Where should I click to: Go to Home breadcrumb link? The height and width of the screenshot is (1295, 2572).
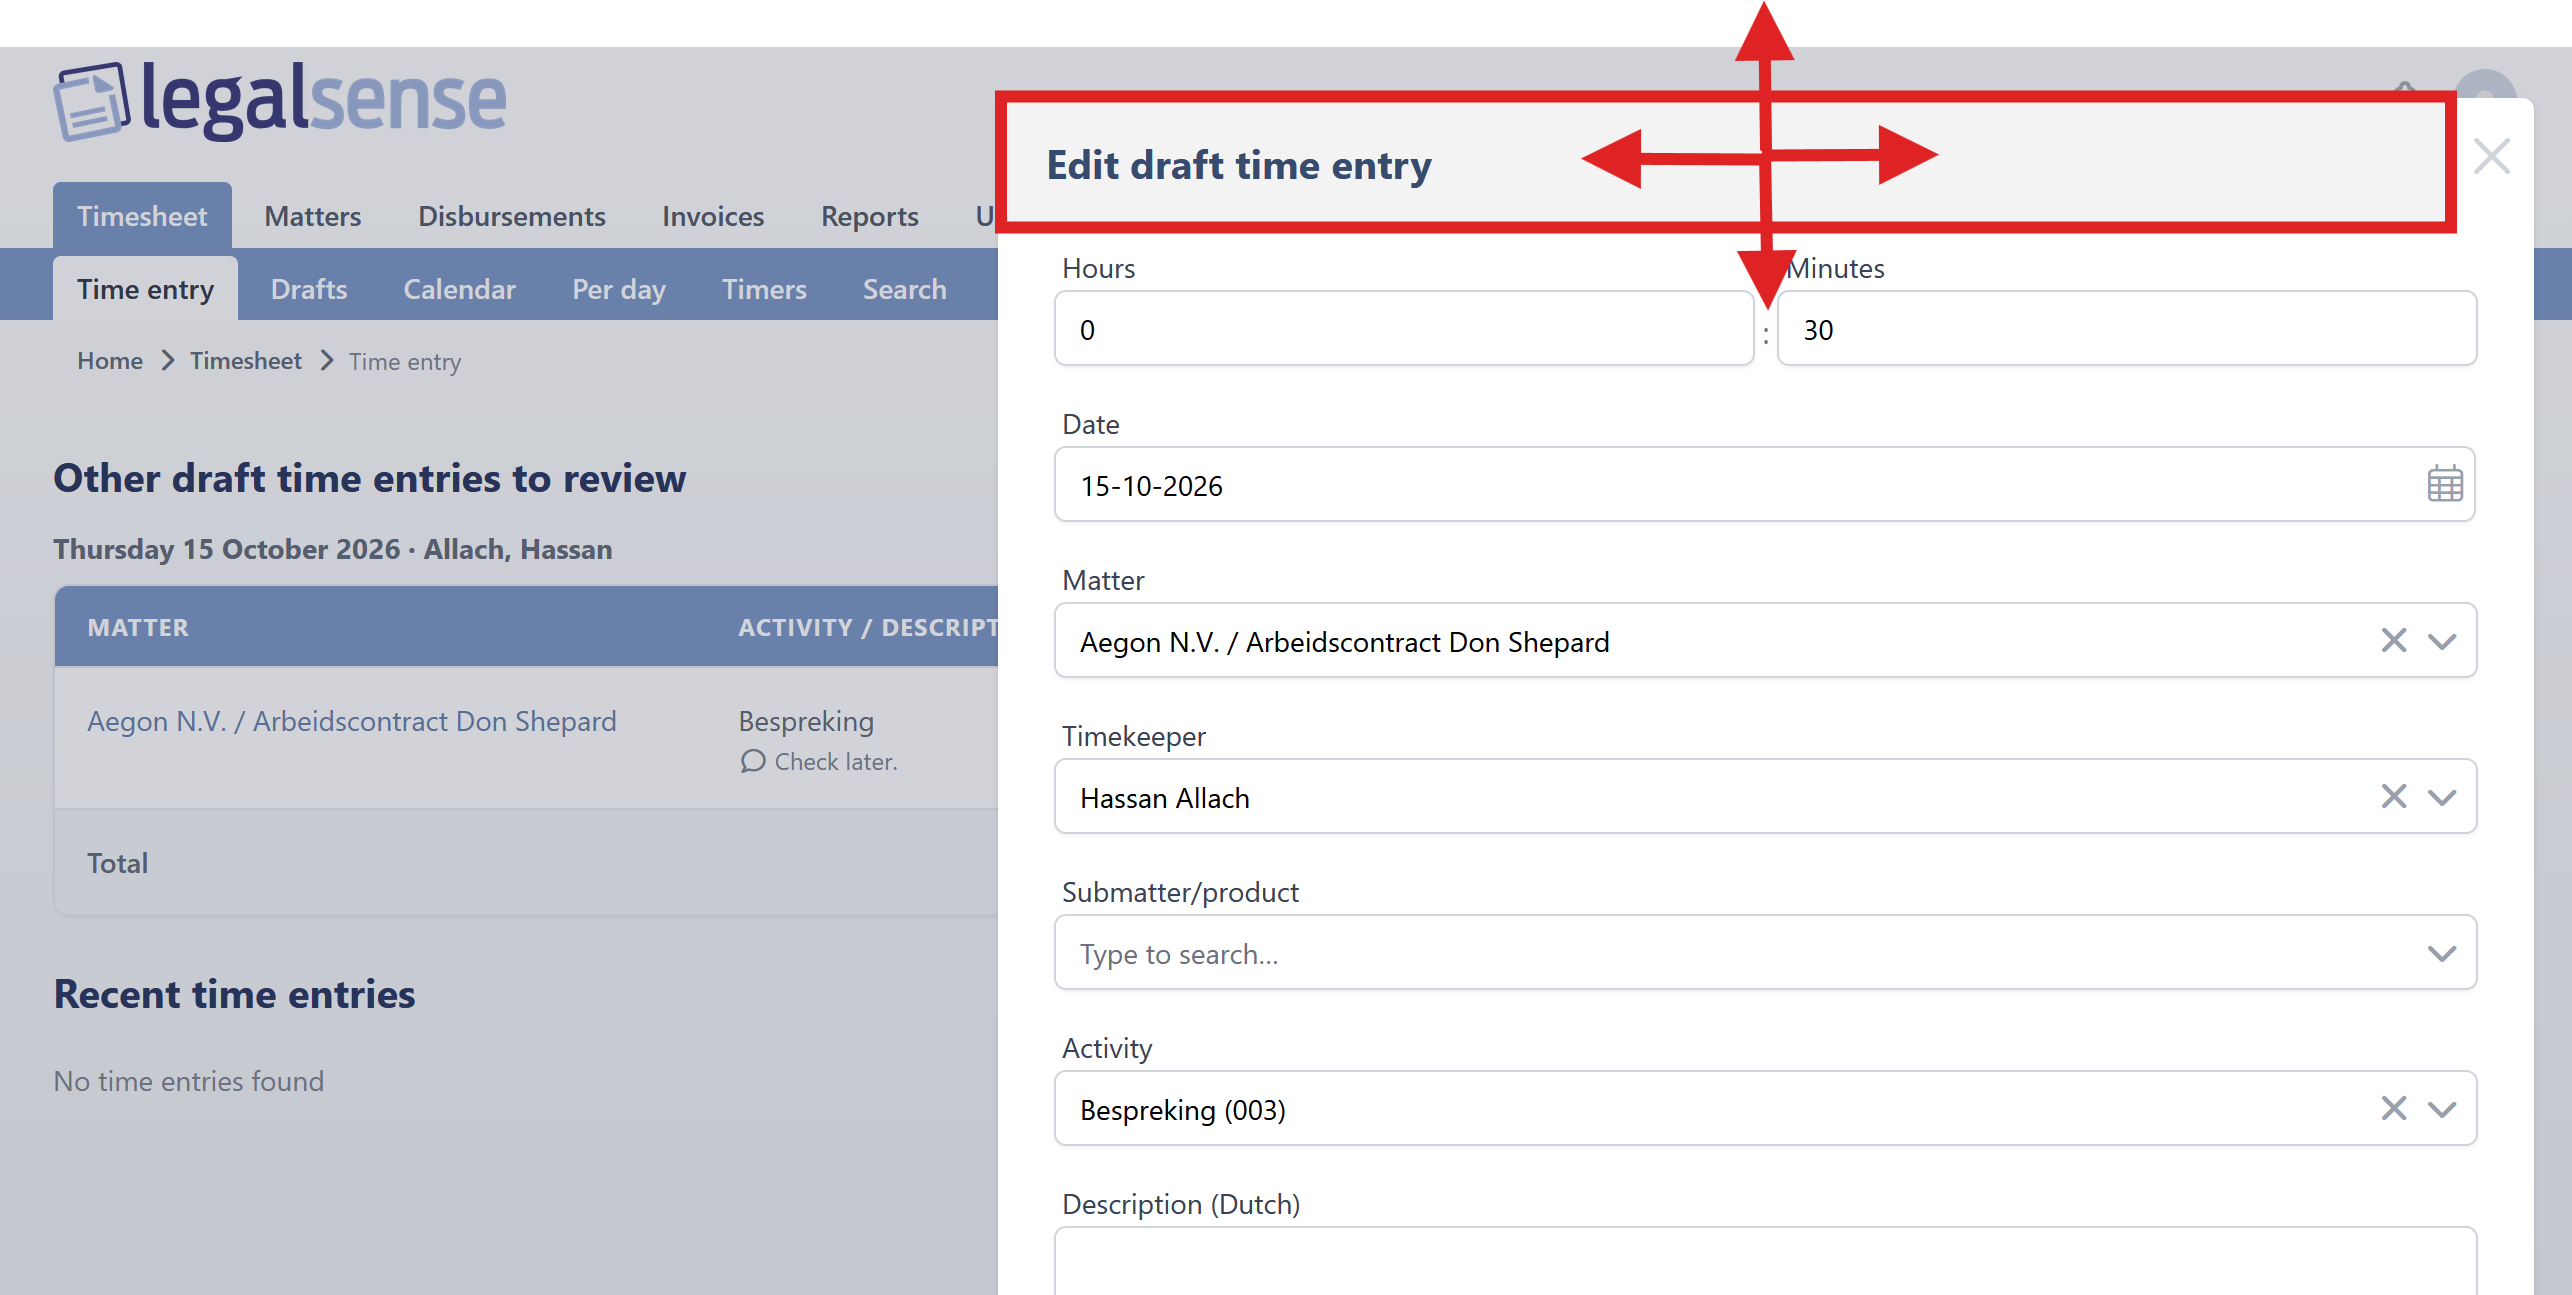110,361
